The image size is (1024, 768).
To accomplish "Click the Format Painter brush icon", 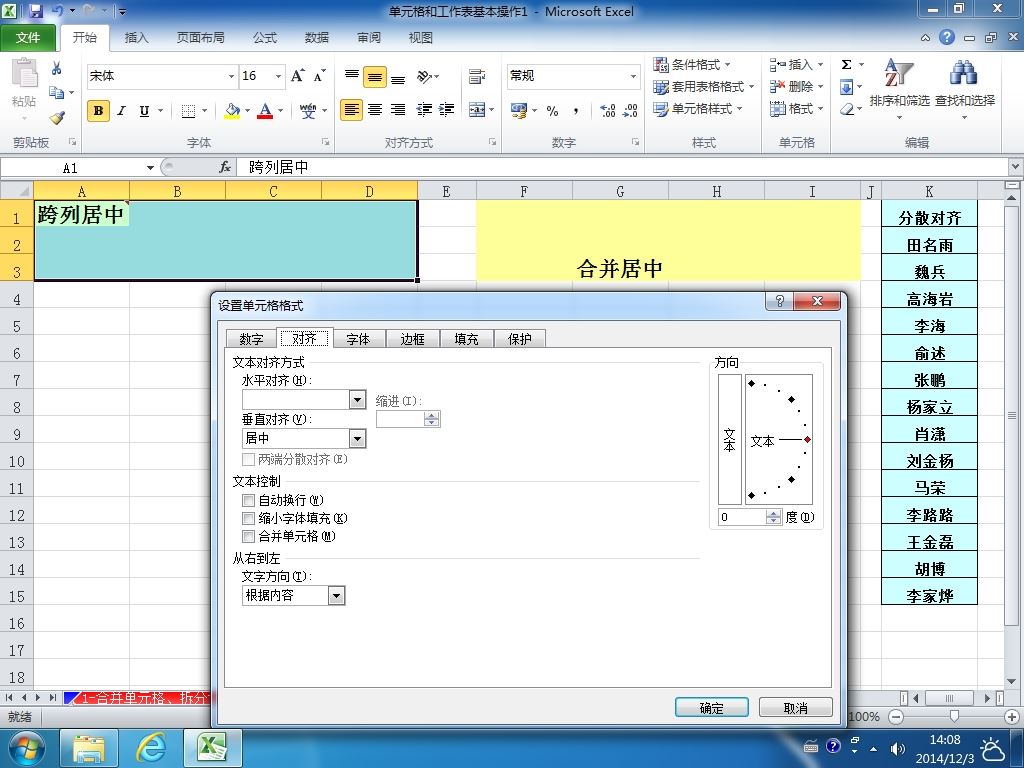I will tap(57, 118).
